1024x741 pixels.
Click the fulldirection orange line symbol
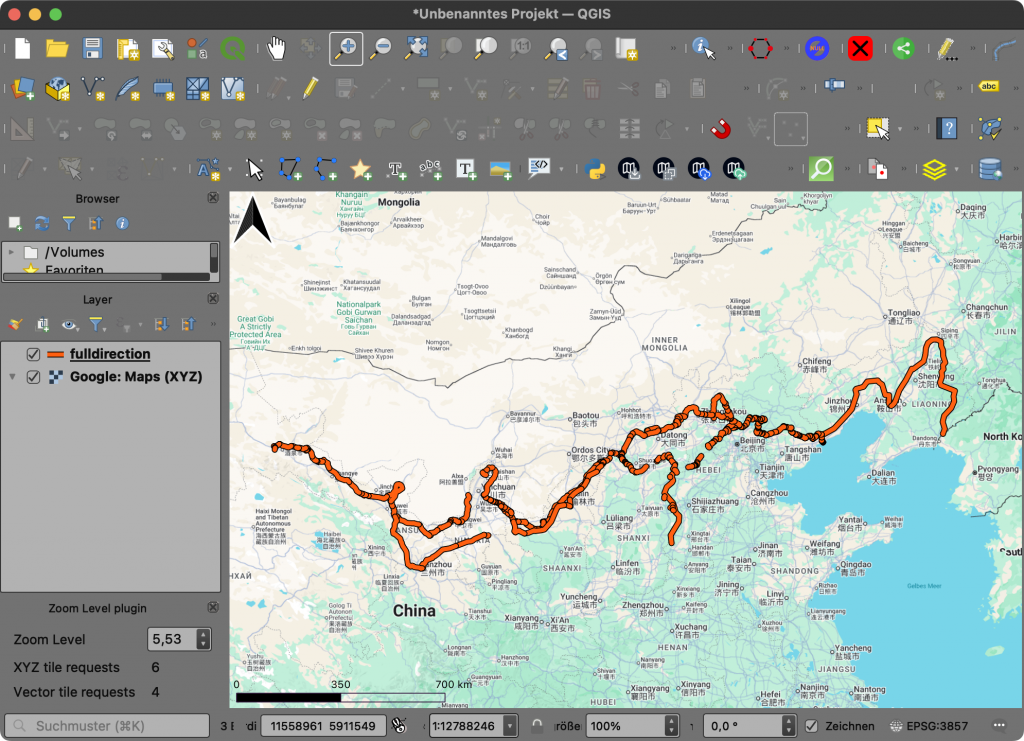(56, 355)
